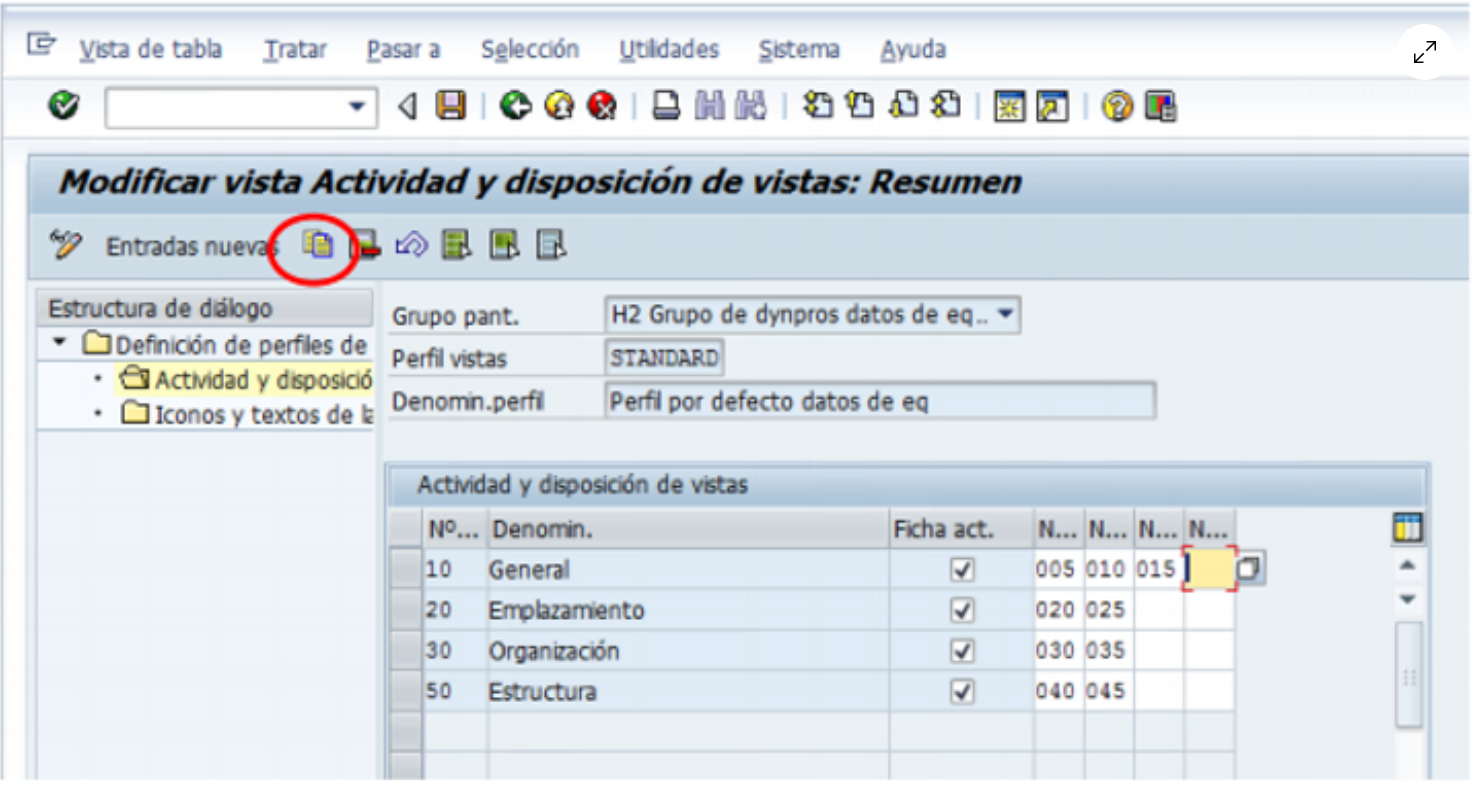Click the table settings column icon
Viewport: 1476px width, 786px height.
pyautogui.click(x=1408, y=528)
